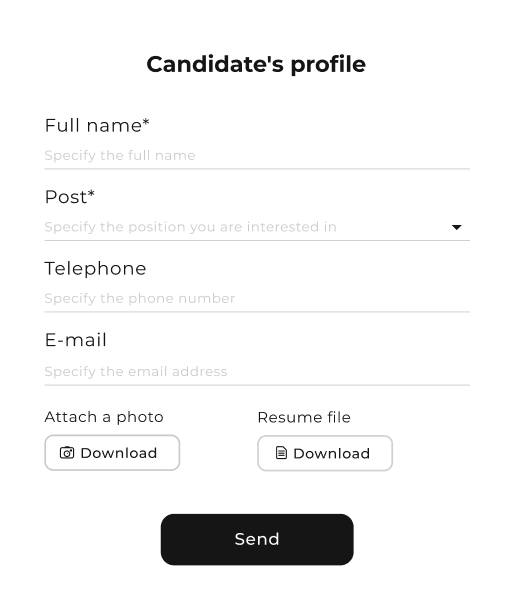Click Download under Attach a photo

coord(112,453)
